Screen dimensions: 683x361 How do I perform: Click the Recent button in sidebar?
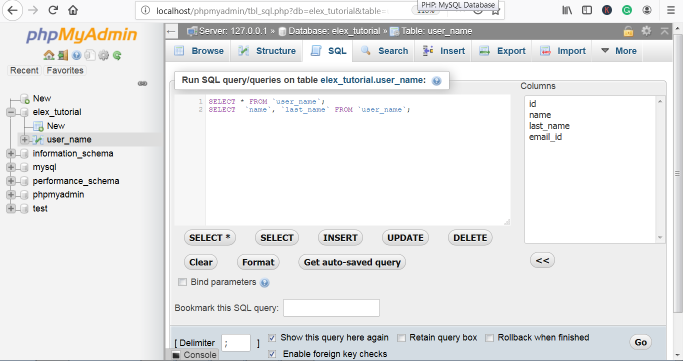tap(24, 71)
